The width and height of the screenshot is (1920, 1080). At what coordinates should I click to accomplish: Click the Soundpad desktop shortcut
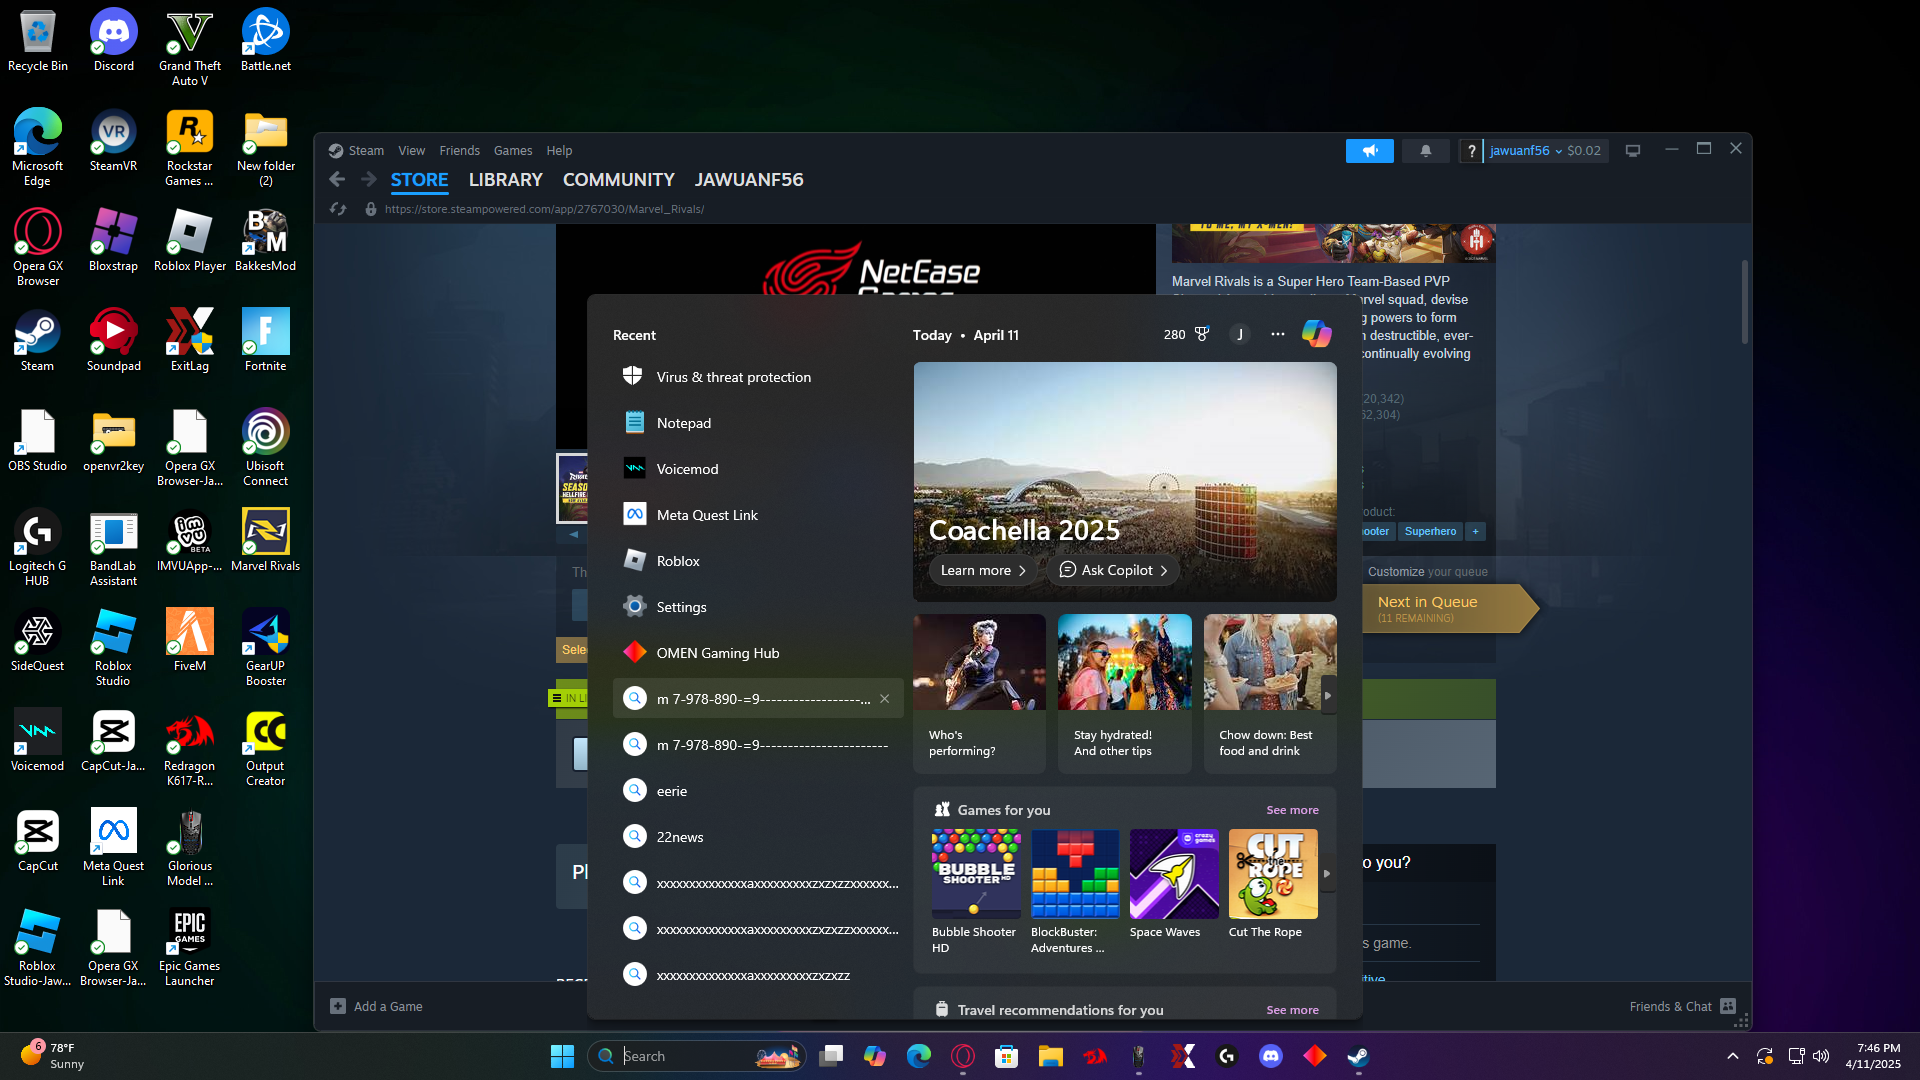click(x=114, y=340)
